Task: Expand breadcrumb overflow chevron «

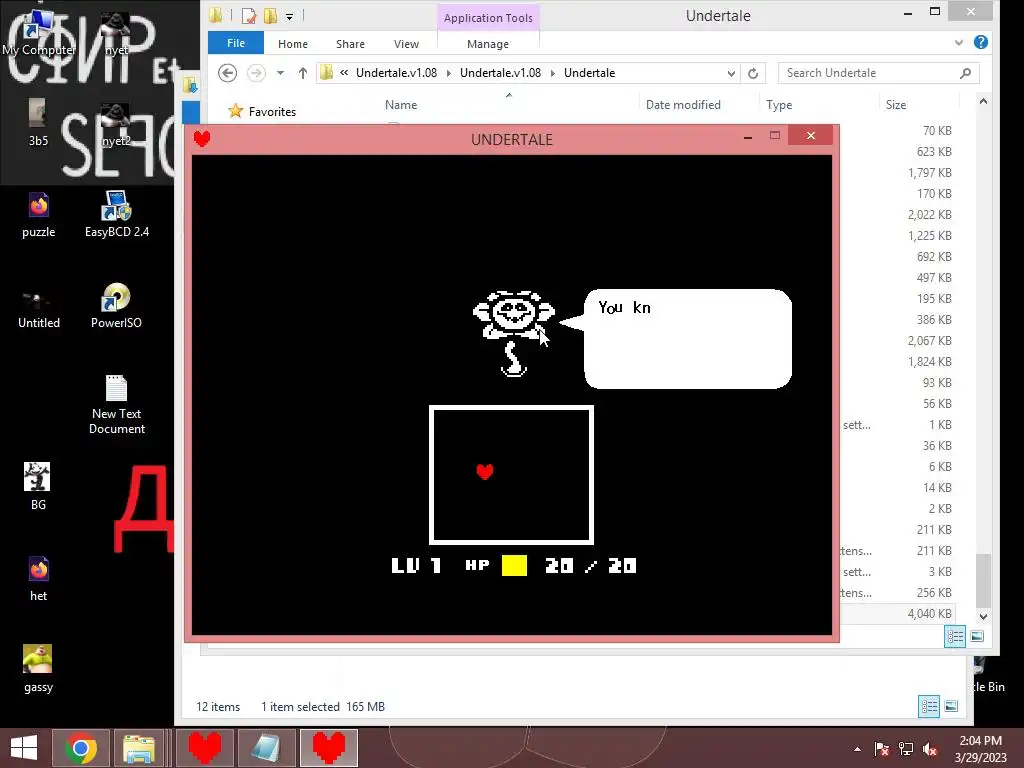Action: pyautogui.click(x=344, y=72)
